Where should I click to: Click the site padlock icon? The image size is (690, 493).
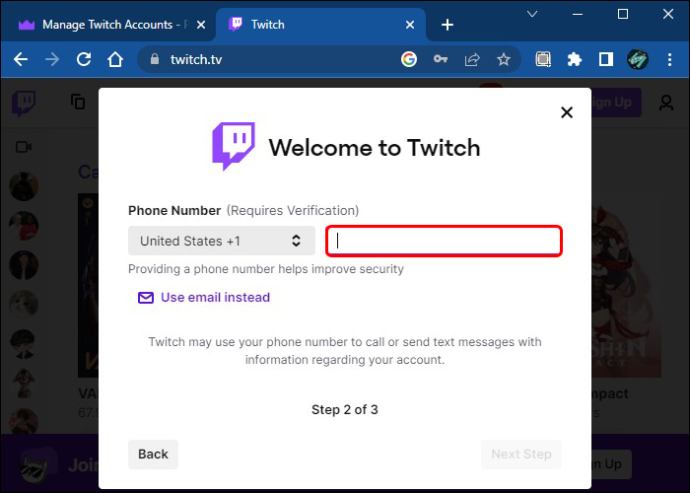tap(154, 59)
